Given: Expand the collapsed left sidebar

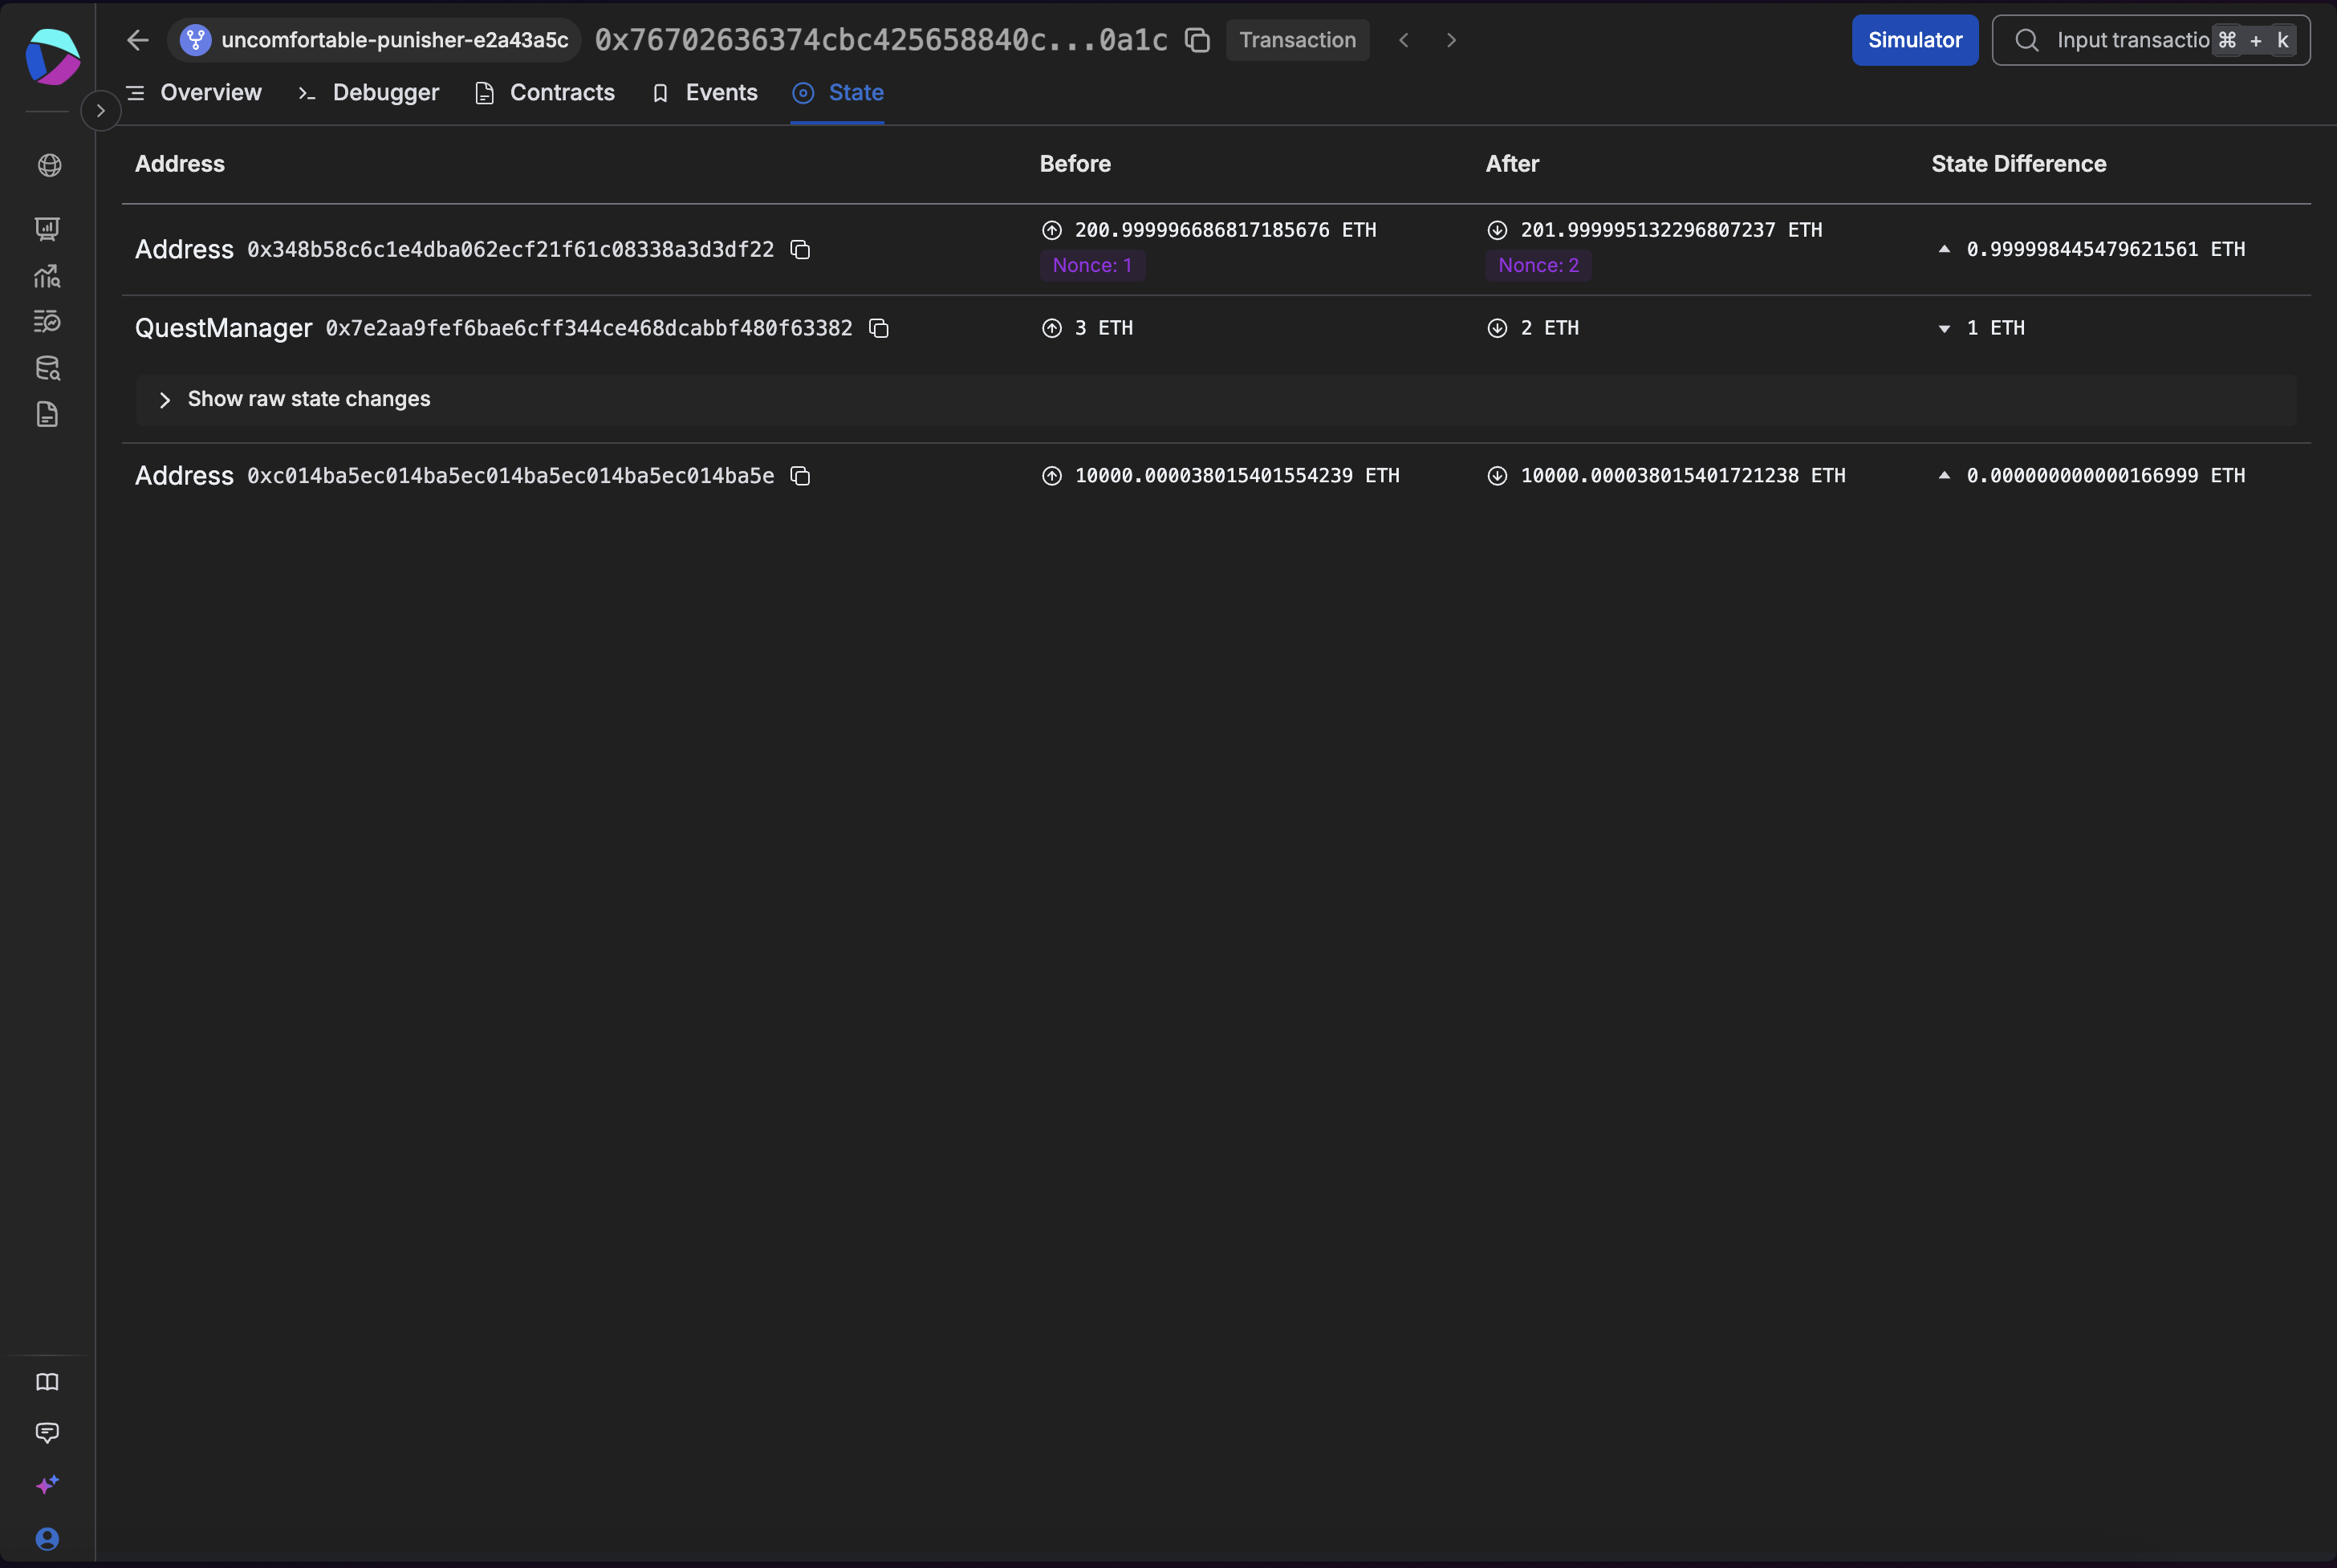Looking at the screenshot, I should tap(100, 111).
